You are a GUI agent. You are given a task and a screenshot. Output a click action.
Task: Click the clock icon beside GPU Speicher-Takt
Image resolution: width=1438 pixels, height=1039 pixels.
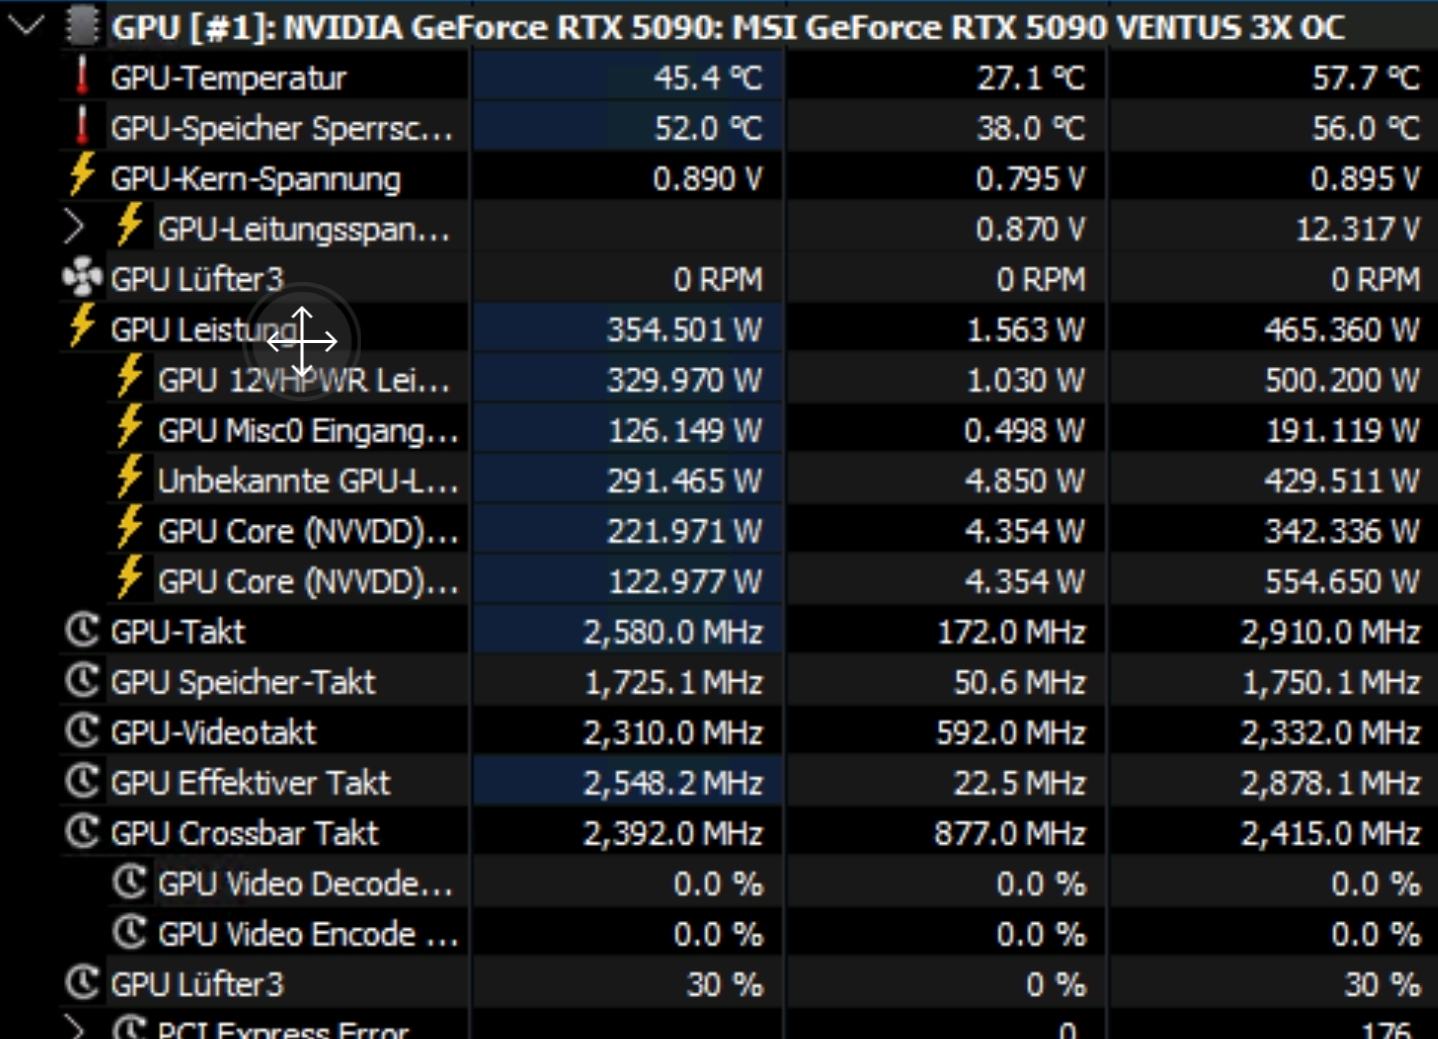tap(82, 680)
